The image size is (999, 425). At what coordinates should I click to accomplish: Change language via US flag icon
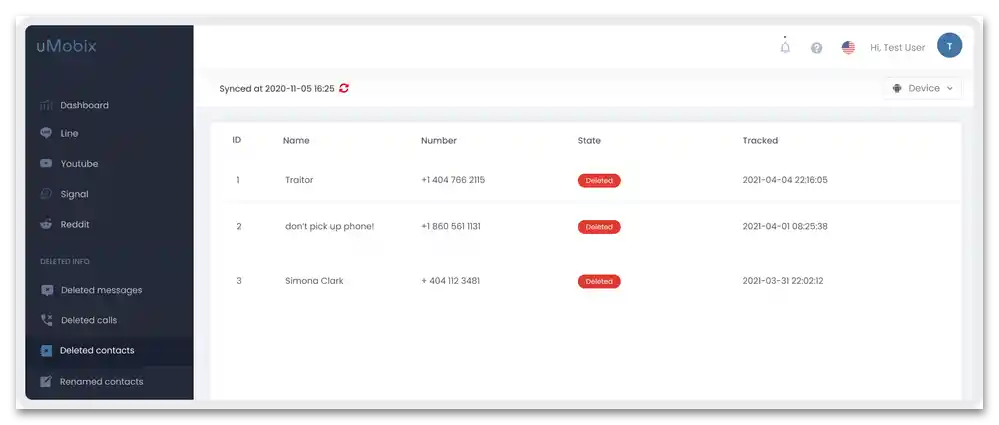[848, 48]
